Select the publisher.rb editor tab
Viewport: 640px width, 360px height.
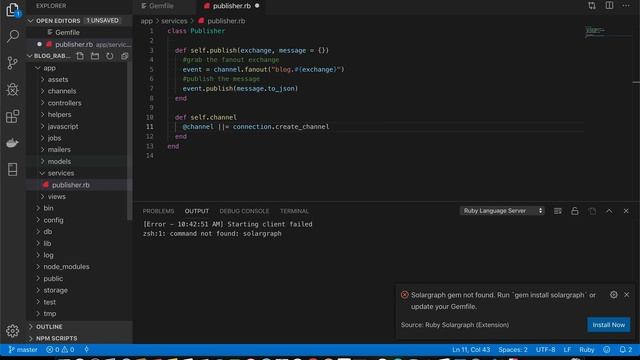coord(231,6)
